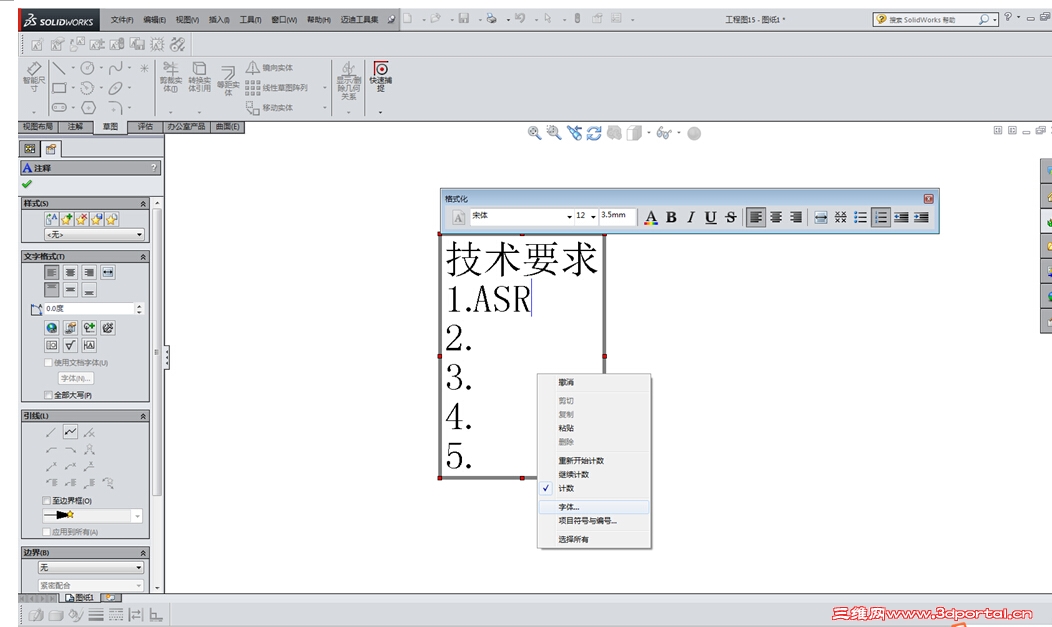Select the Rectangle sketch tool

pyautogui.click(x=59, y=88)
